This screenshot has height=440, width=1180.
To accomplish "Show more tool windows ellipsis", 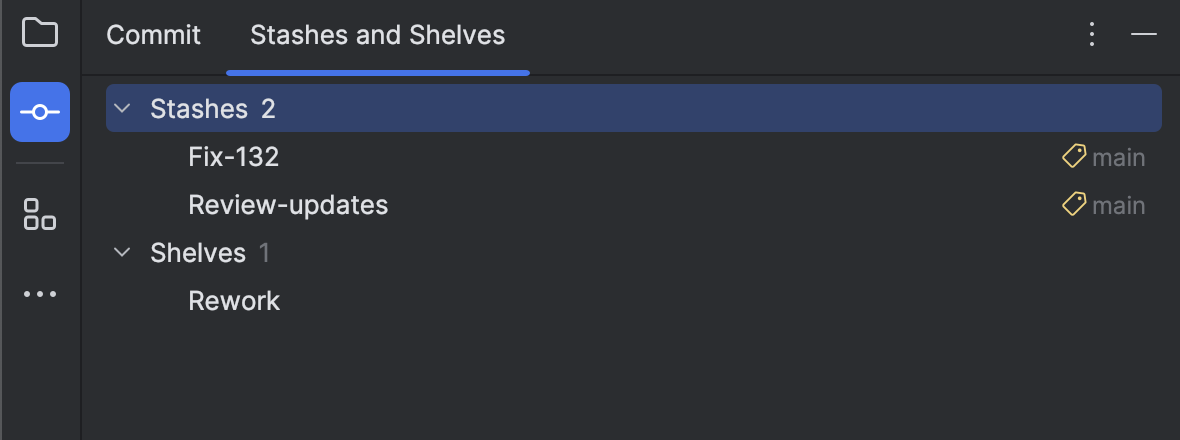I will (x=40, y=294).
